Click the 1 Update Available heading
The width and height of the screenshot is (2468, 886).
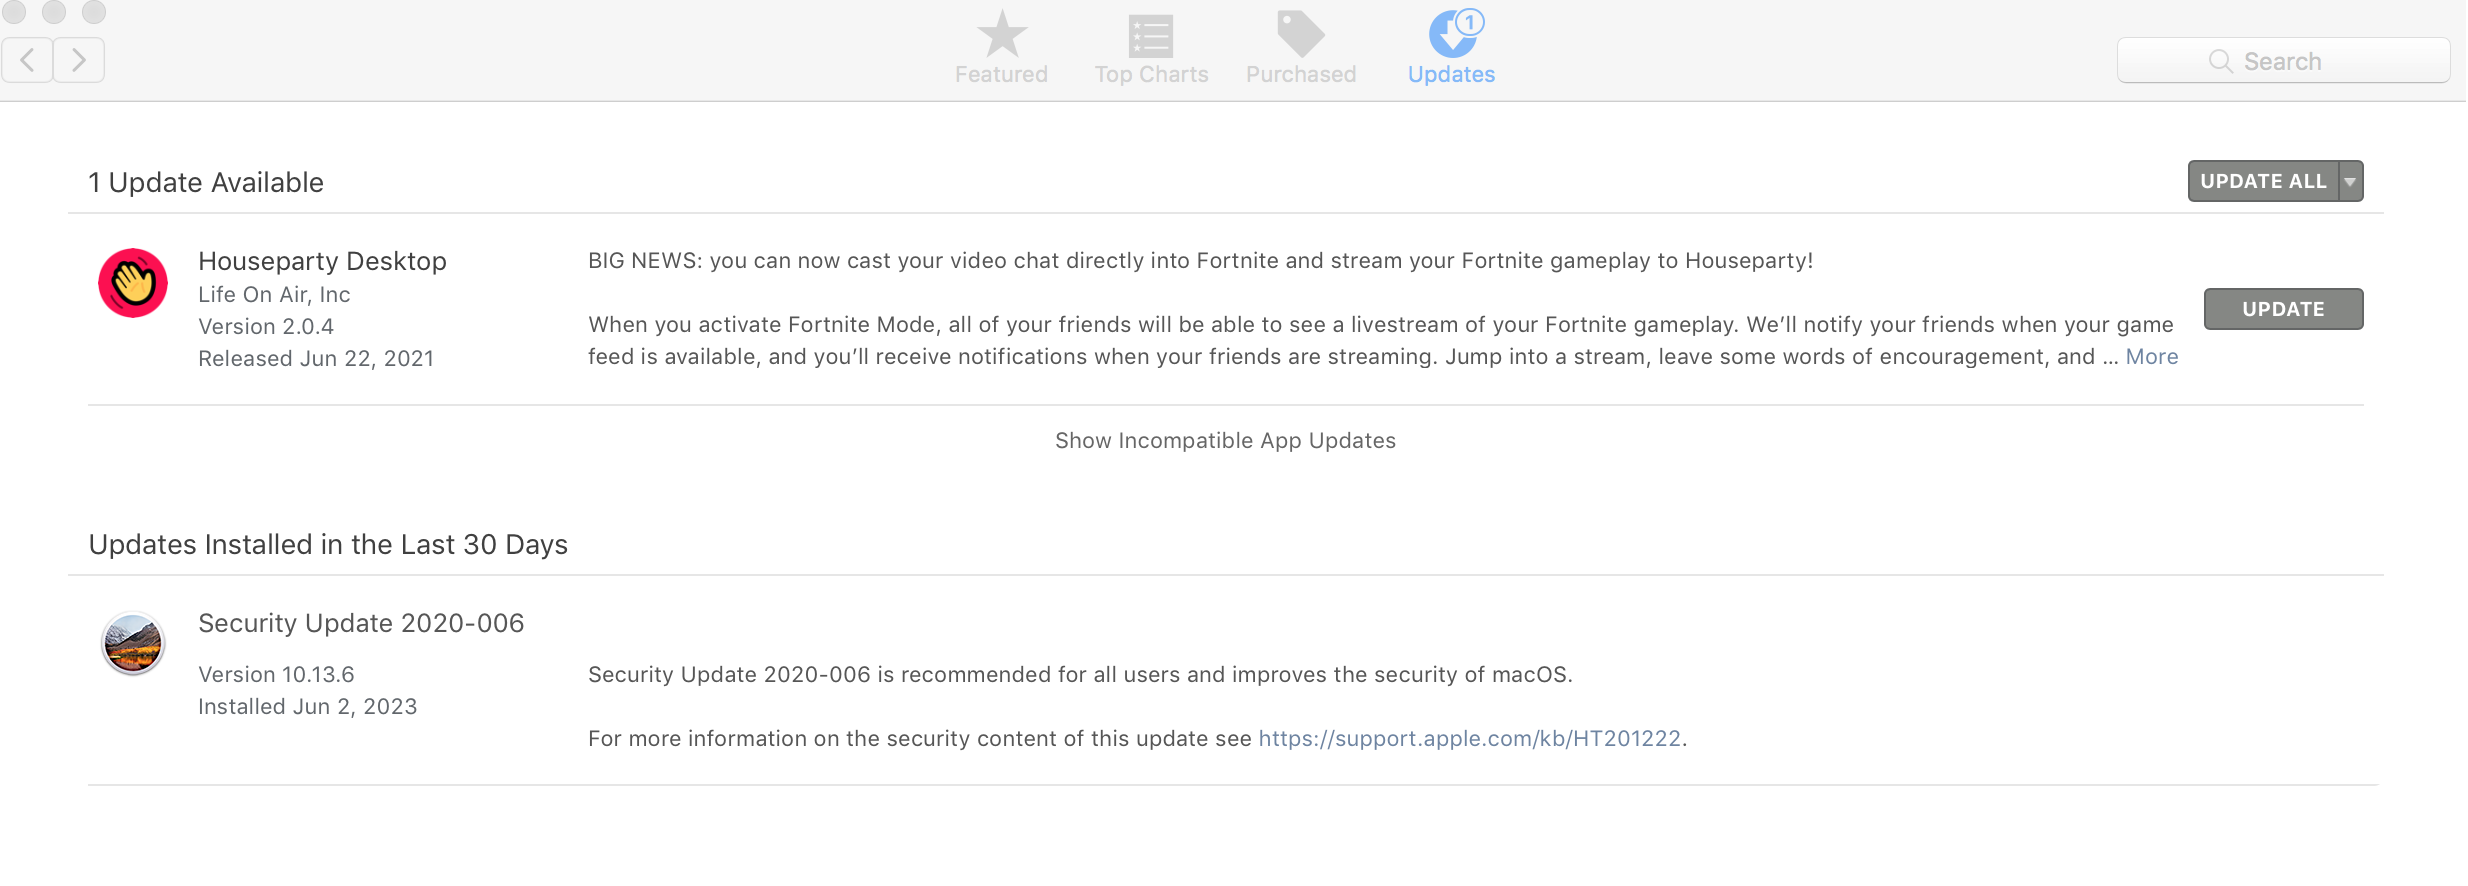pos(206,183)
